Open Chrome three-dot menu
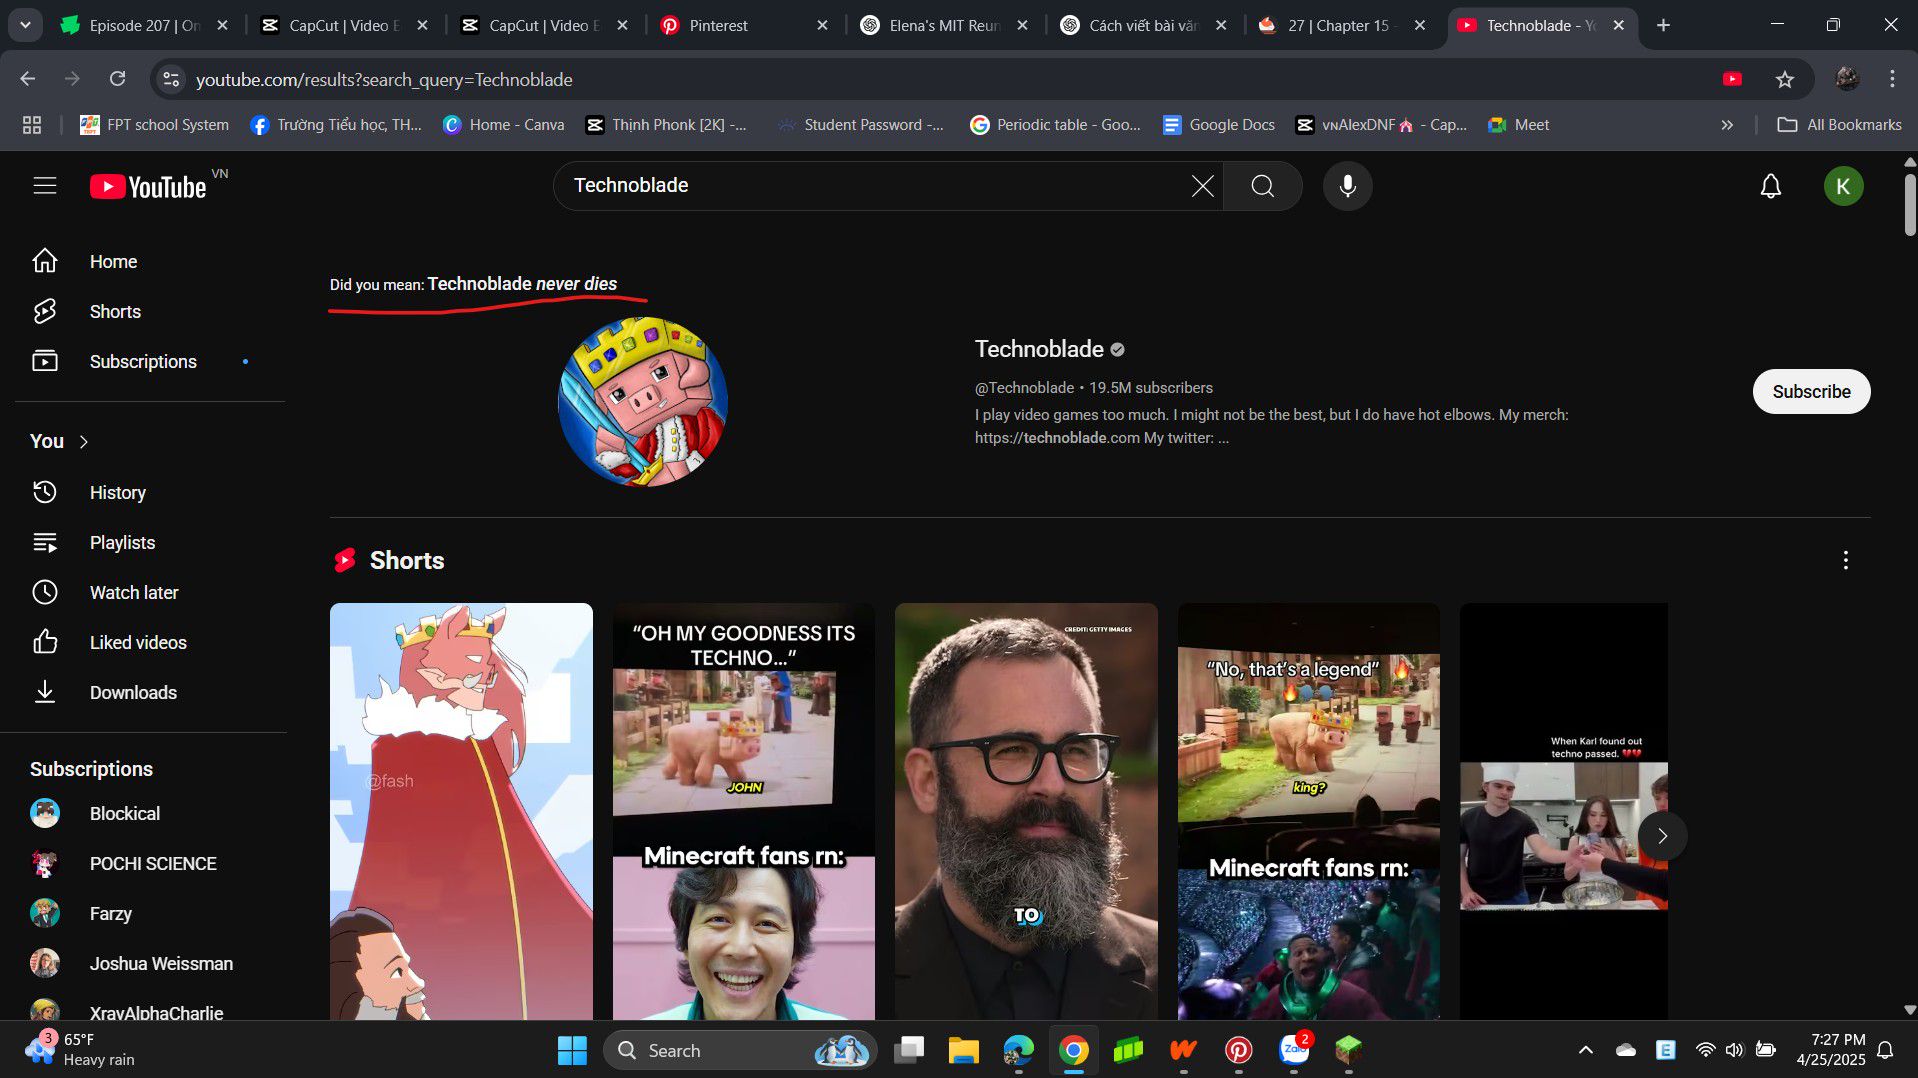Viewport: 1918px width, 1078px height. point(1892,79)
